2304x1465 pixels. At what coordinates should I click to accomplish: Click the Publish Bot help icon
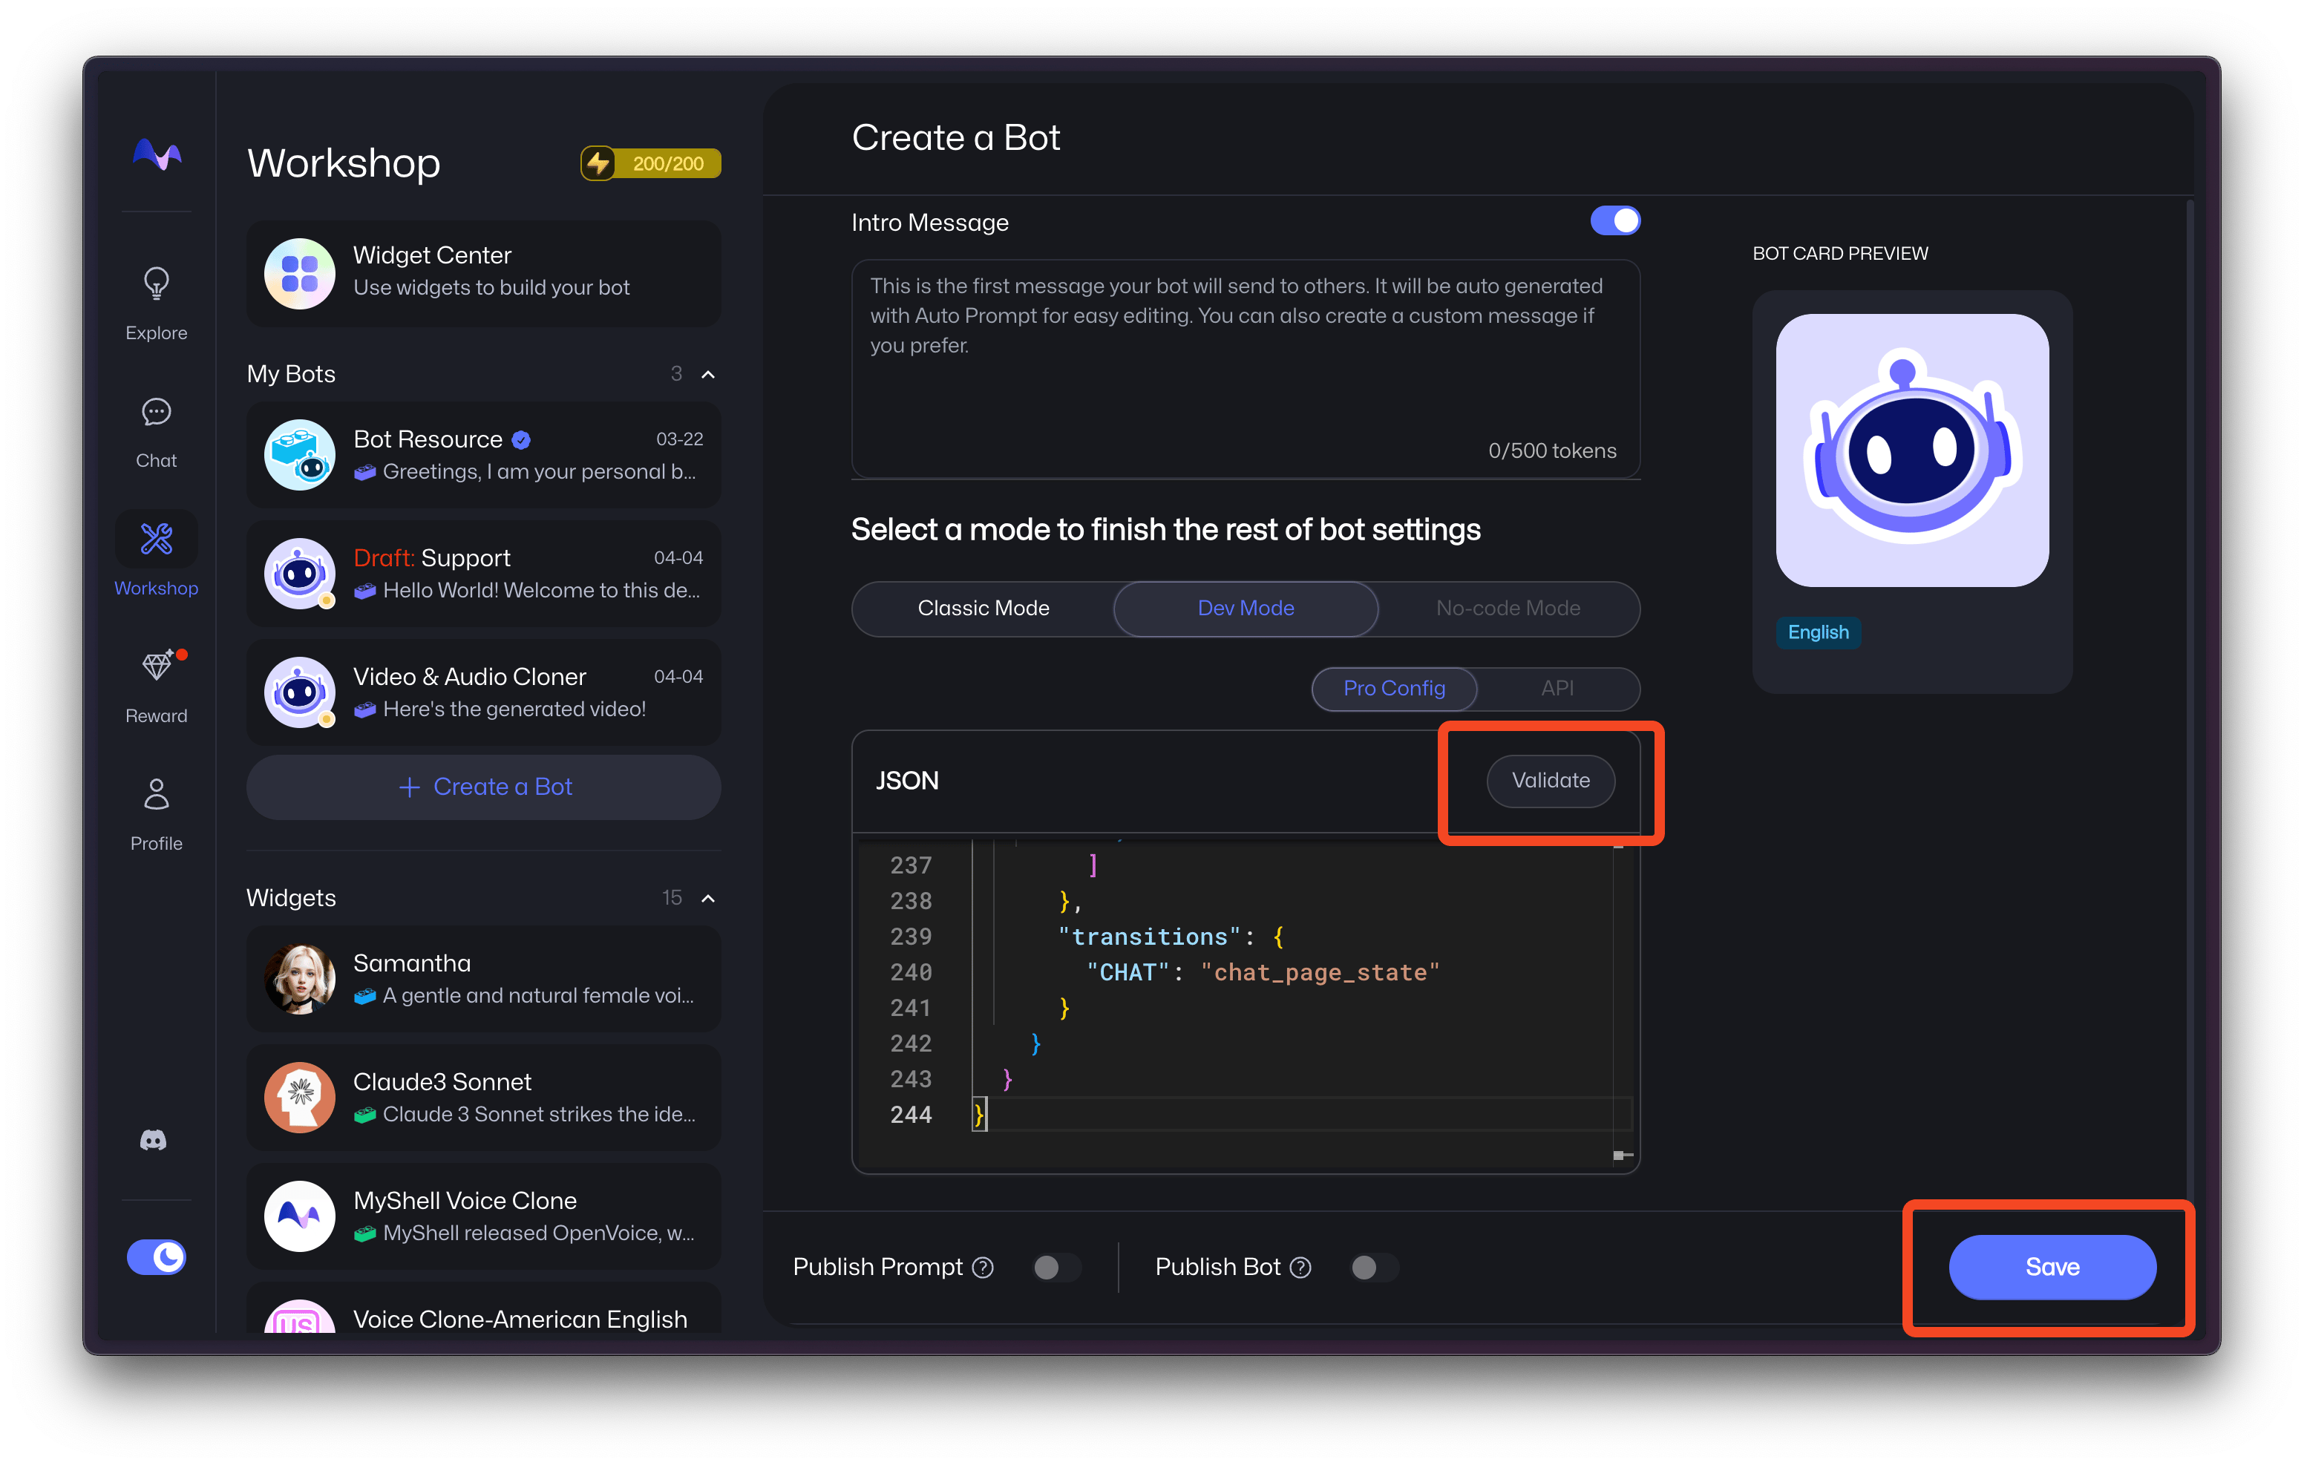(x=1301, y=1268)
